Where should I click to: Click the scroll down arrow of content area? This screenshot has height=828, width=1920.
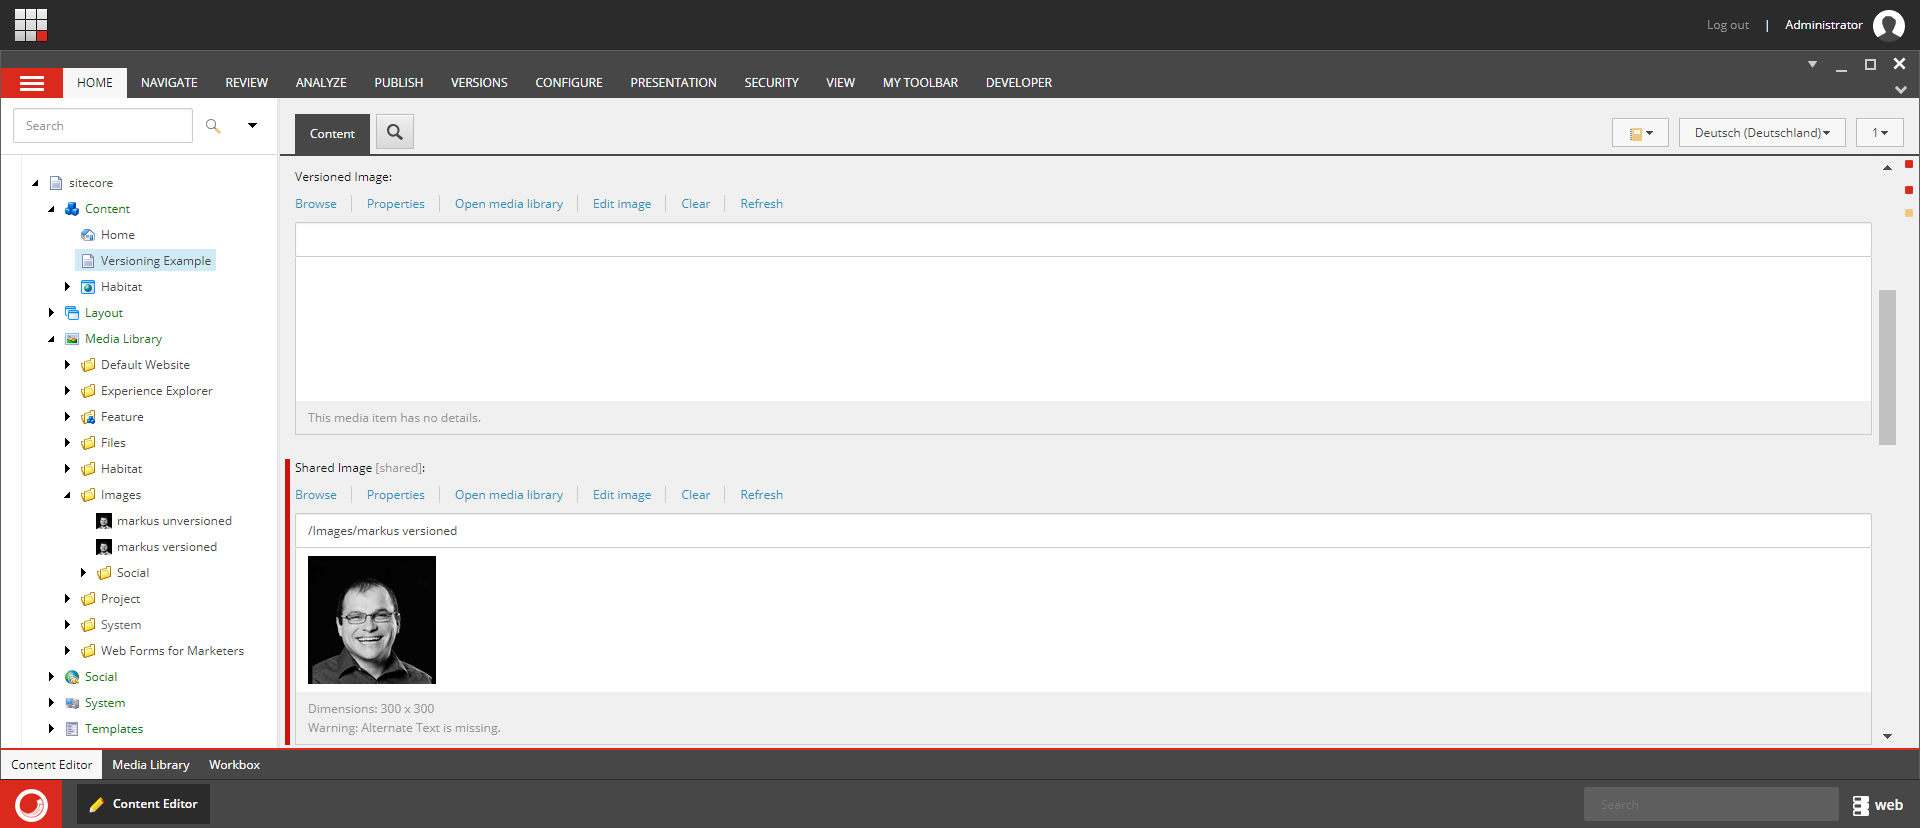(x=1887, y=736)
